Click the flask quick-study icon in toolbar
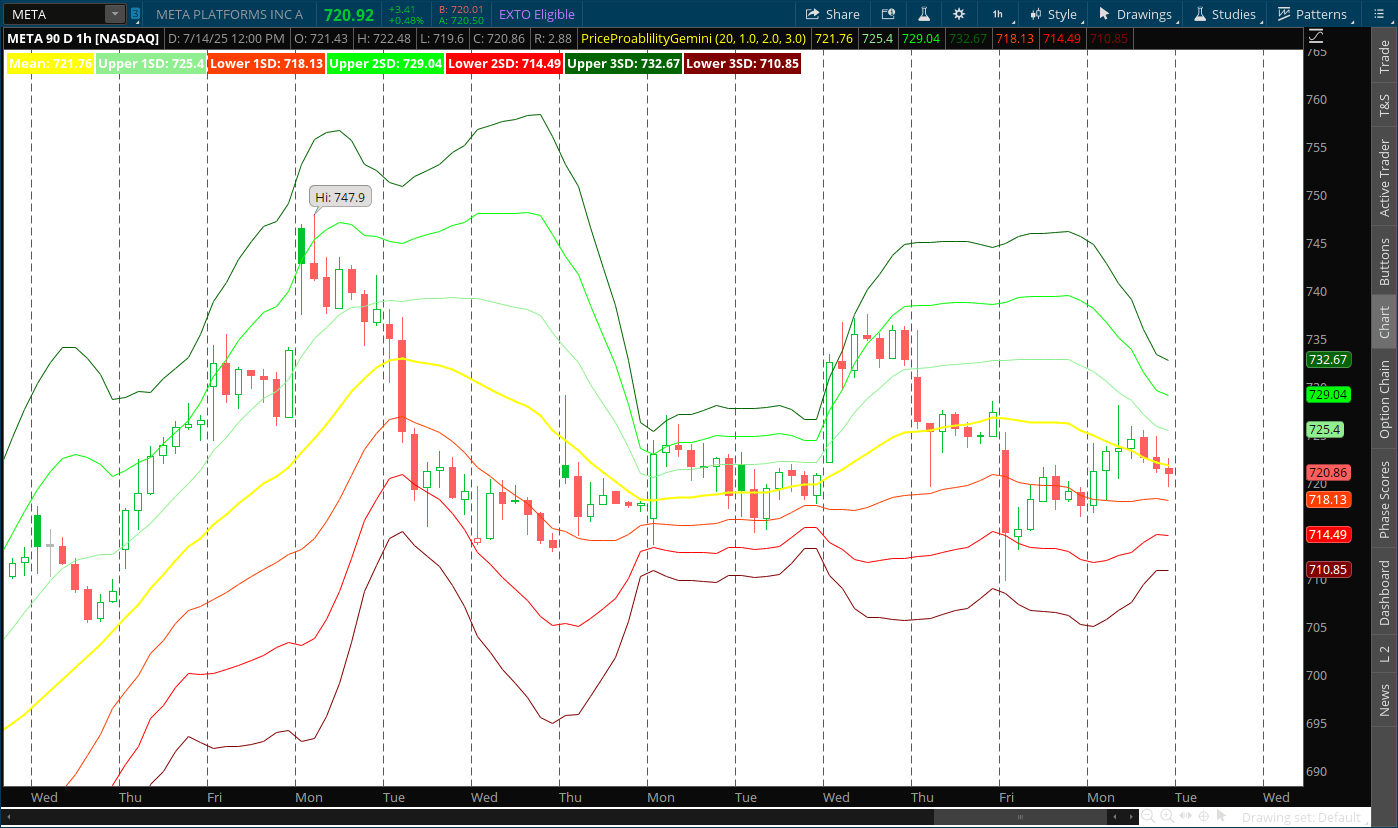The width and height of the screenshot is (1398, 828). (924, 14)
